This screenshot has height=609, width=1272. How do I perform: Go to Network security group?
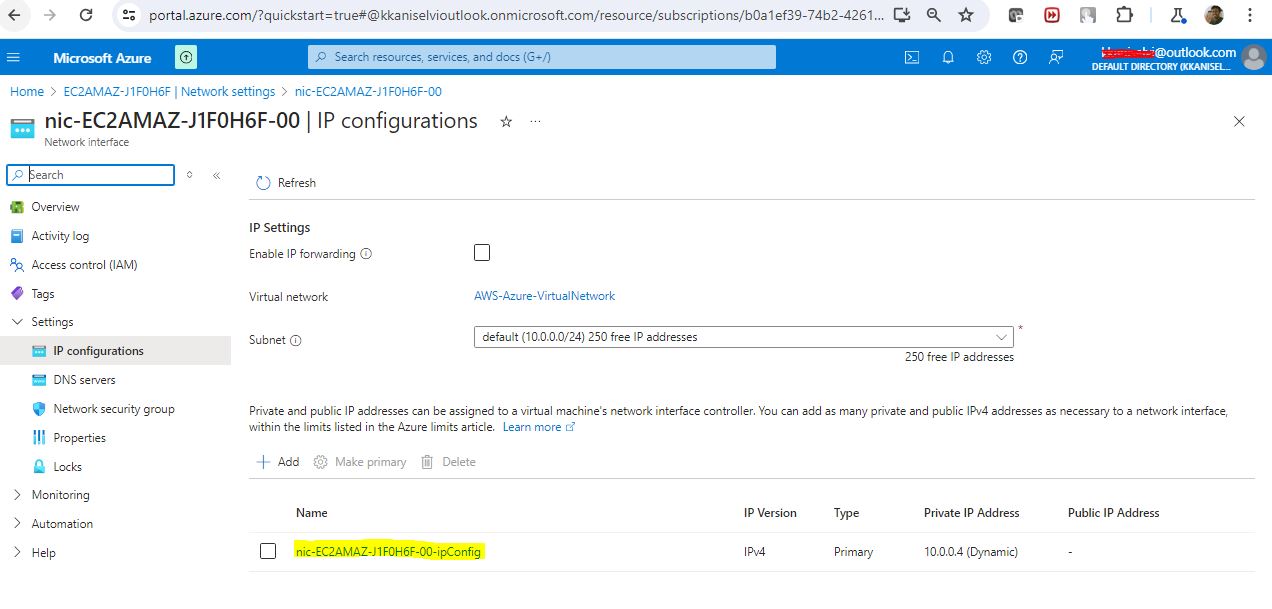[x=113, y=409]
